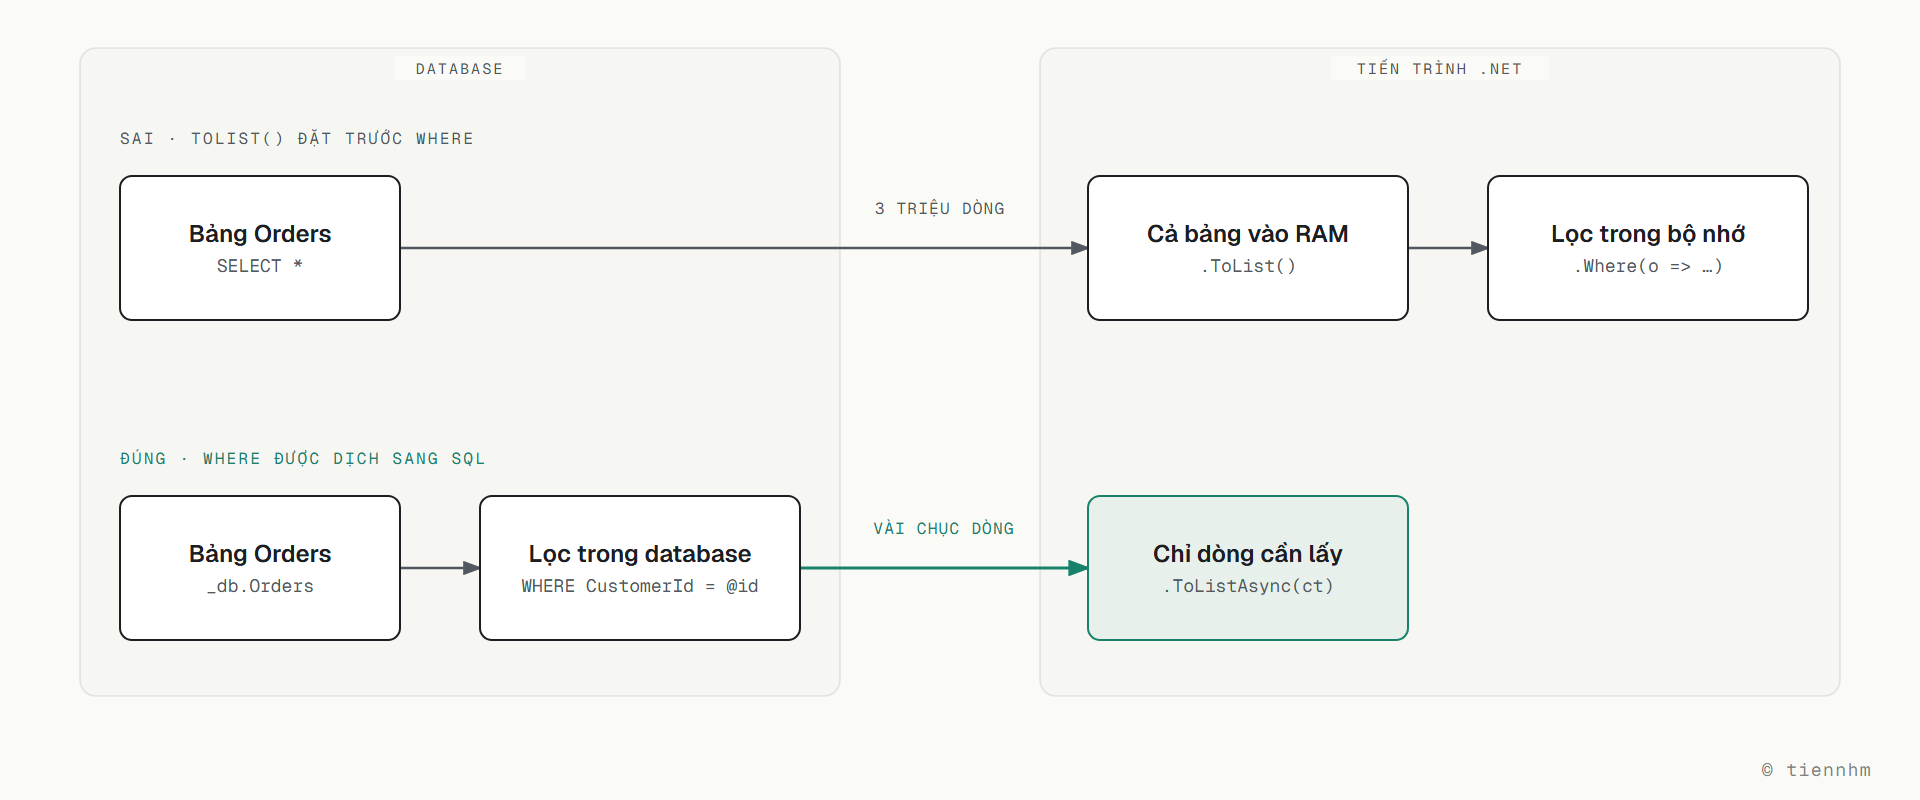The width and height of the screenshot is (1920, 800).
Task: Select the "TIẾN TRÌNH .NET" group label
Action: [1439, 68]
